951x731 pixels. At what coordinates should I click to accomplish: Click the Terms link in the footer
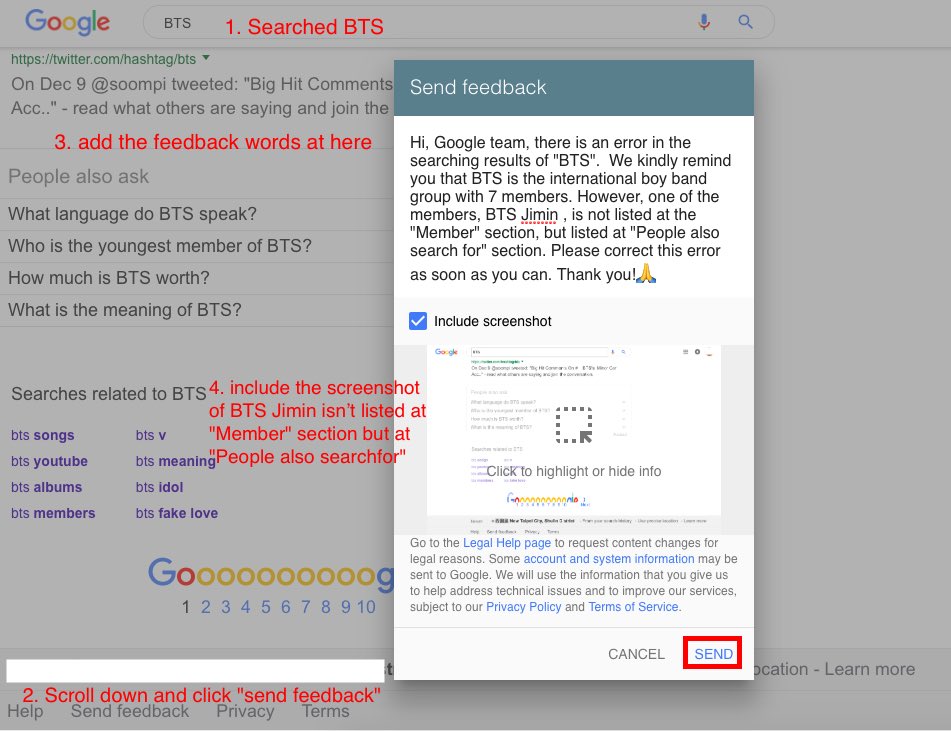click(326, 711)
